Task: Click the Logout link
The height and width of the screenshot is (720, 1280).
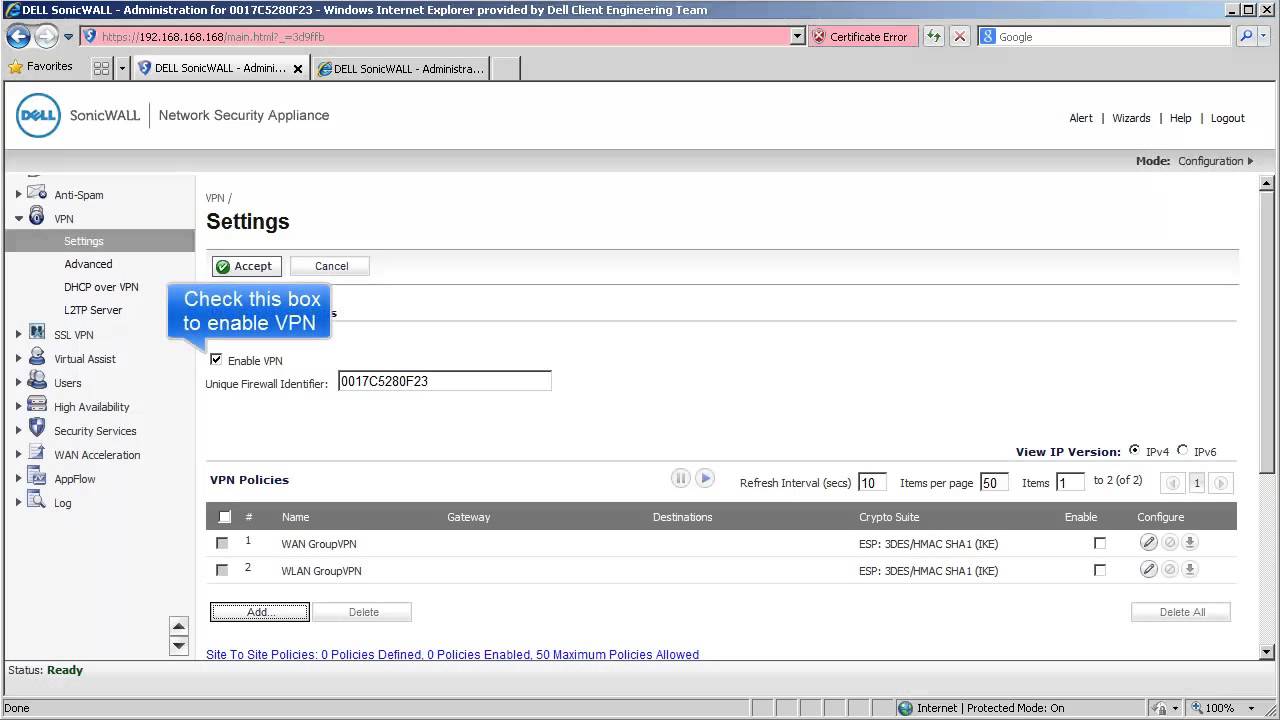Action: coord(1227,118)
